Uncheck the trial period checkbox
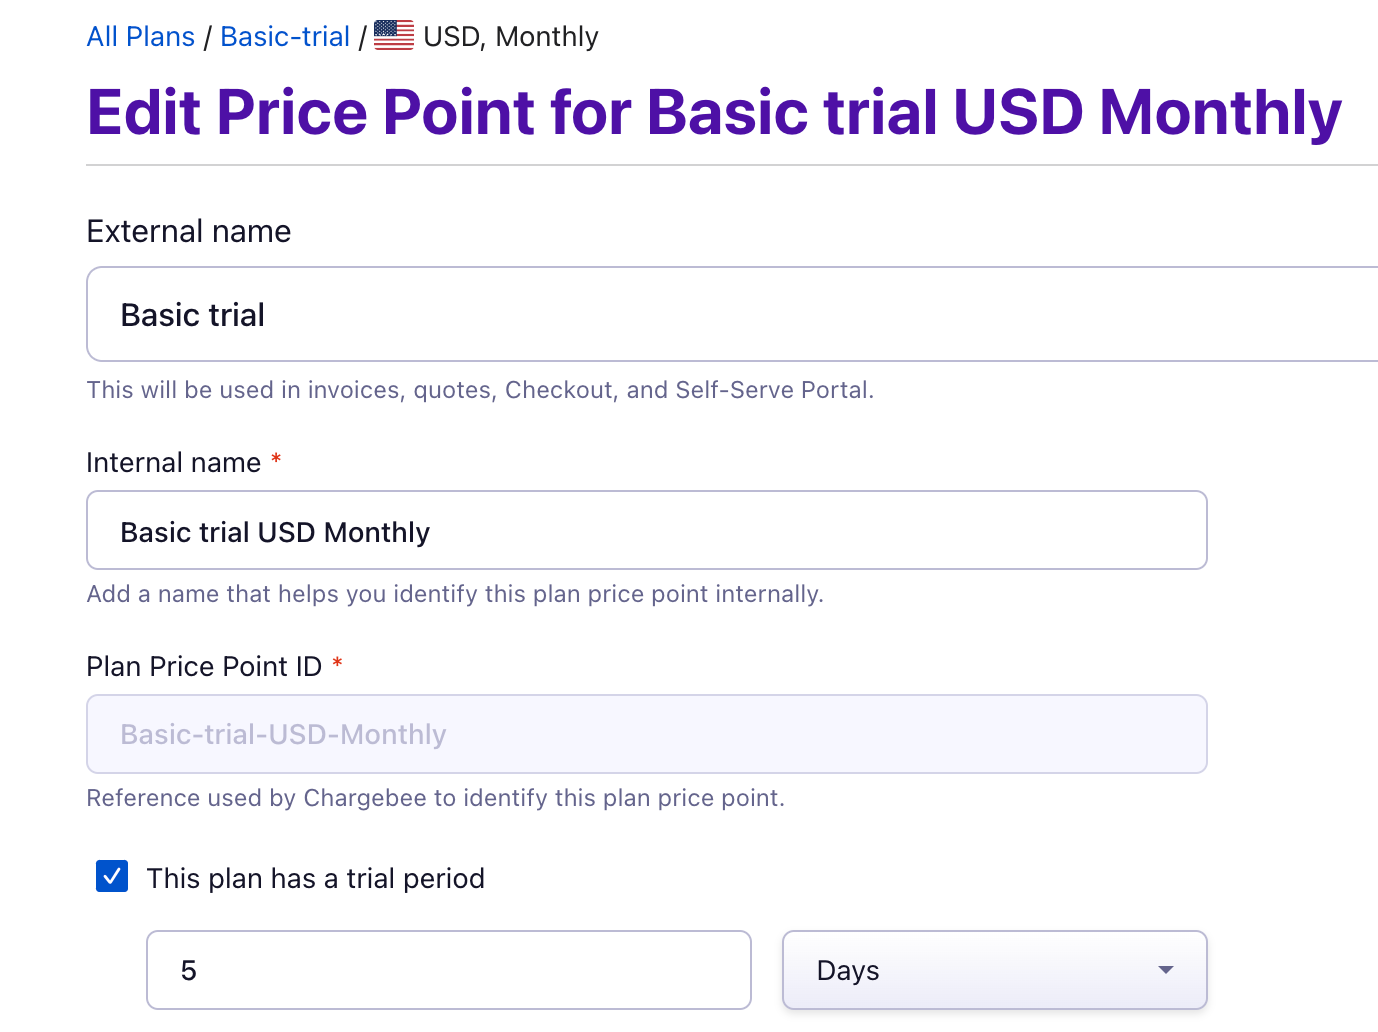 tap(112, 876)
